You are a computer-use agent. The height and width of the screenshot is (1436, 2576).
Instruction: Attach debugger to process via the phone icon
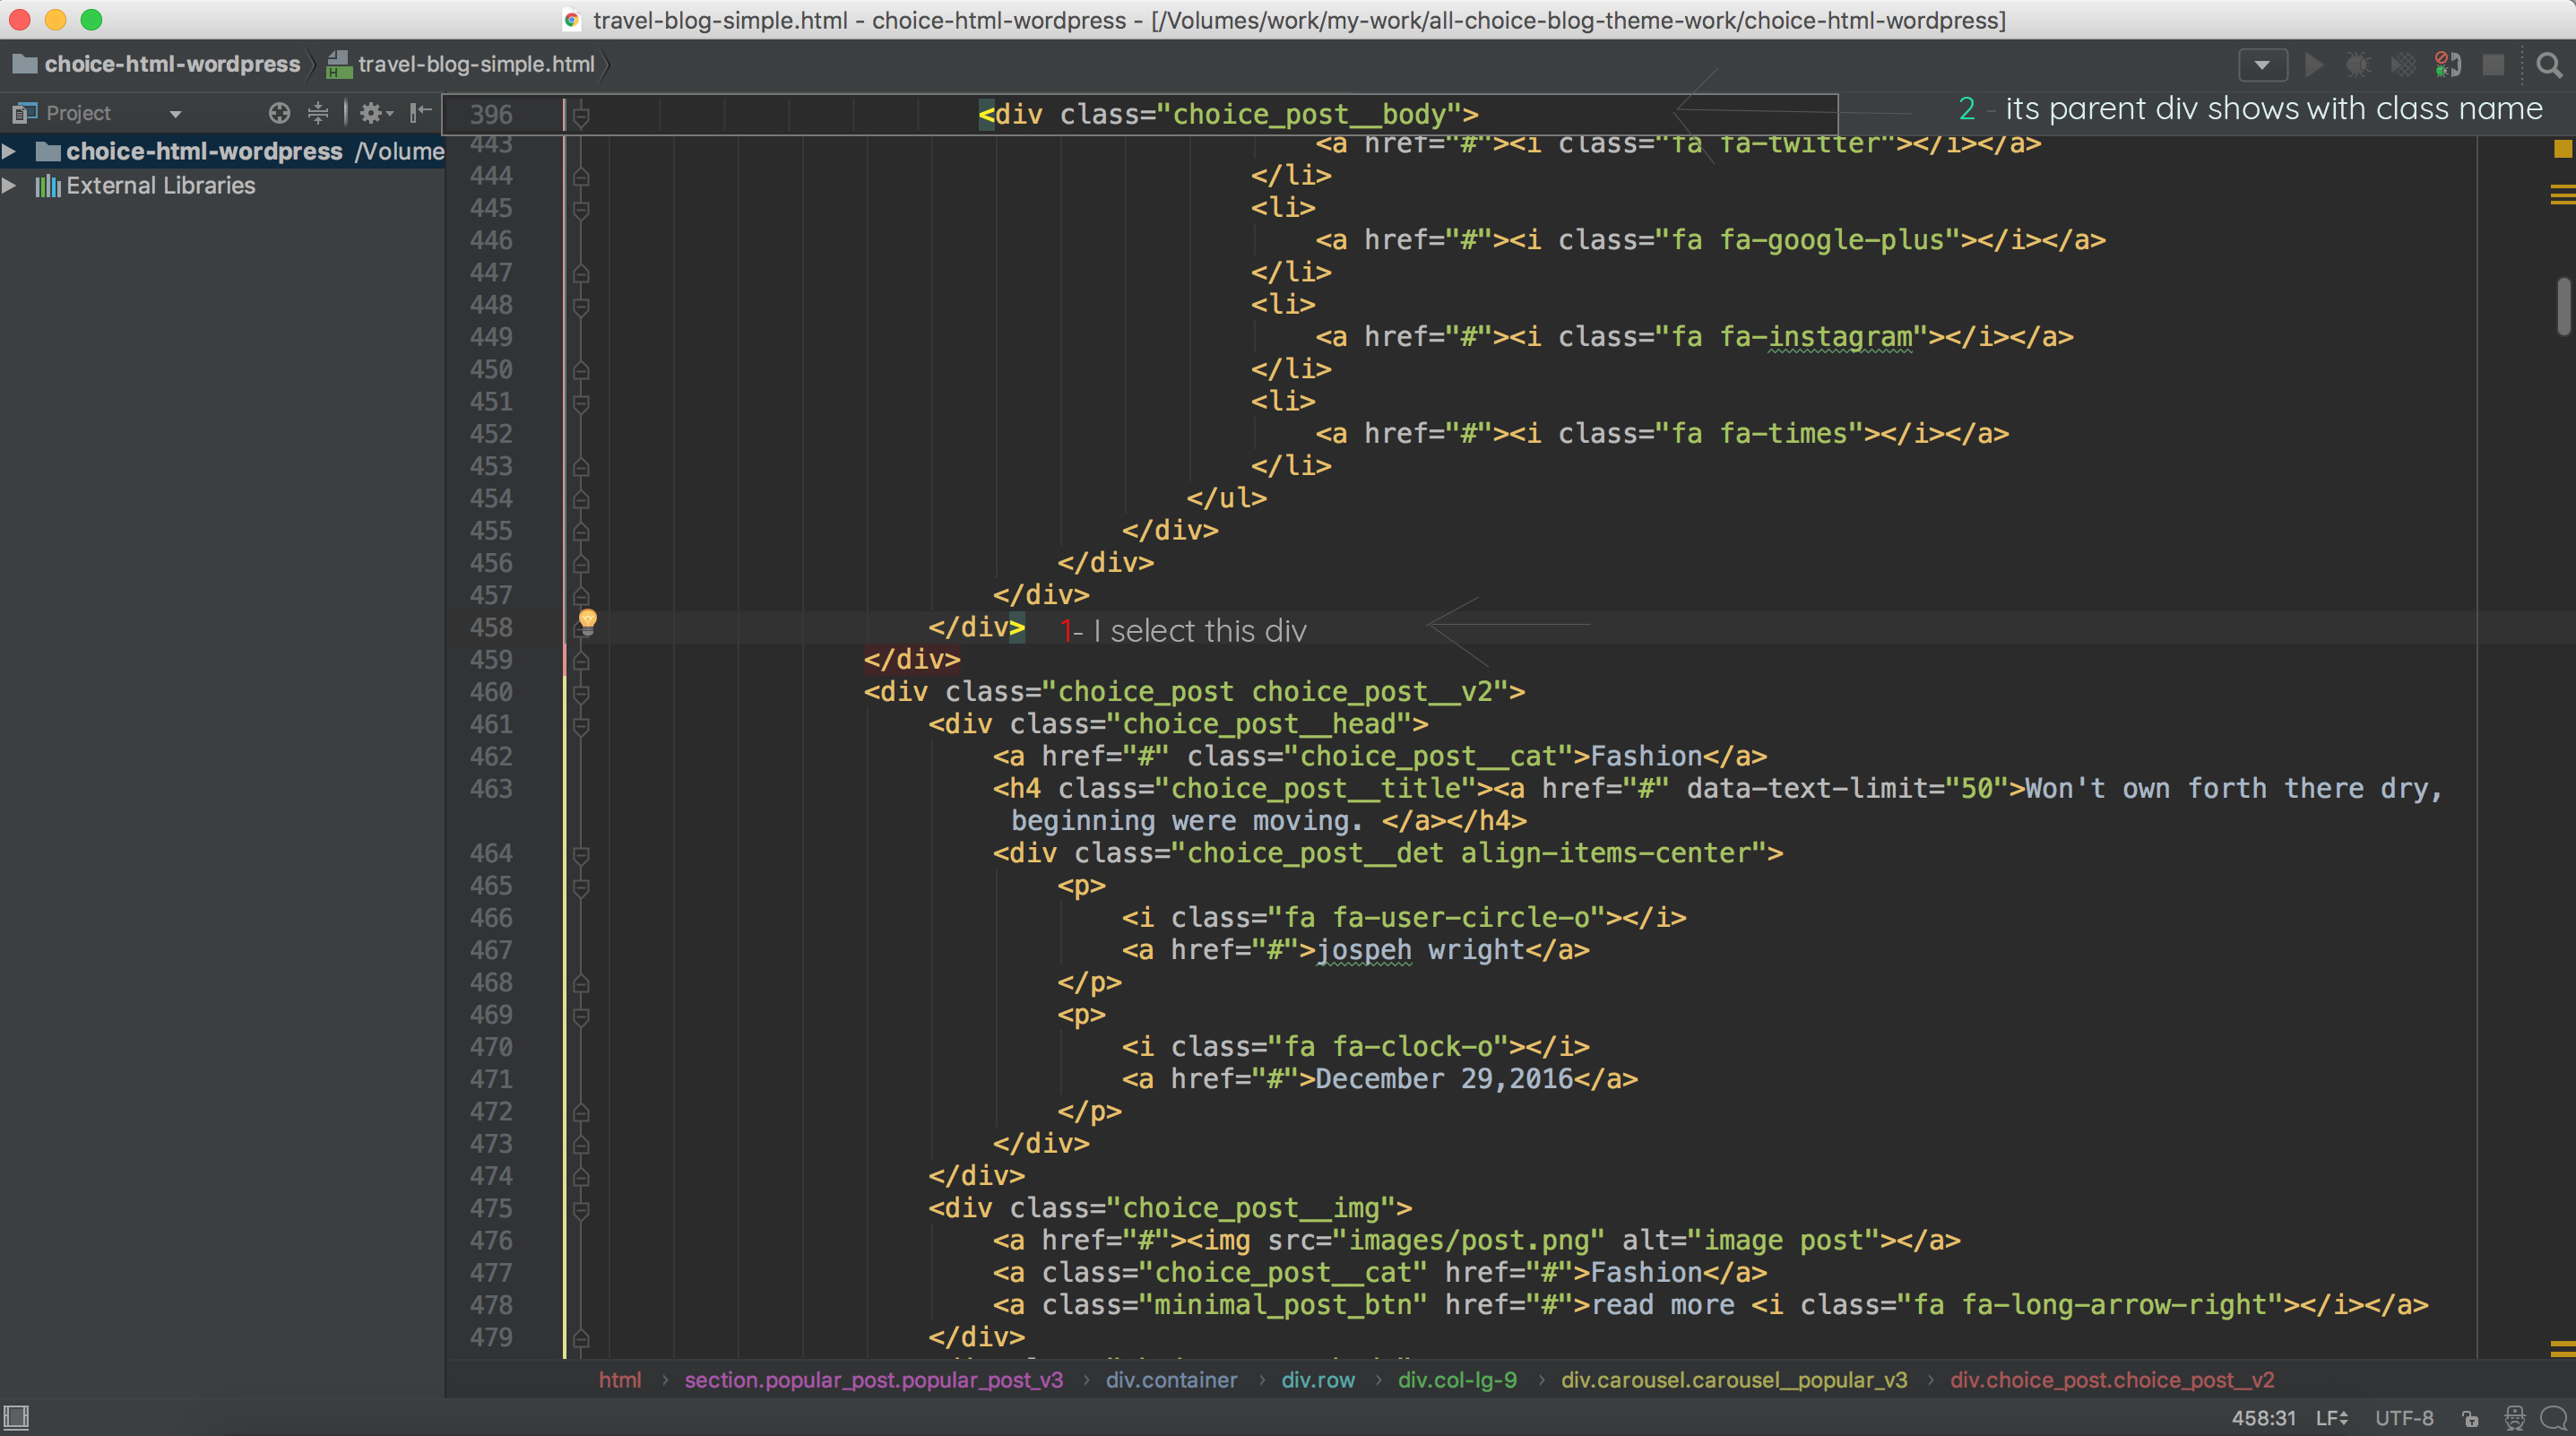point(2449,65)
